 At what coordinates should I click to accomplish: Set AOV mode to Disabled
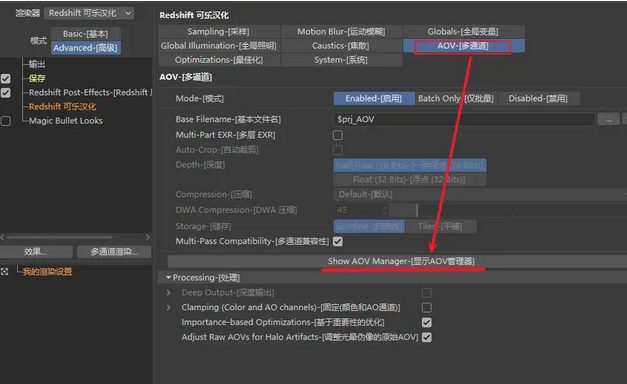pos(538,98)
